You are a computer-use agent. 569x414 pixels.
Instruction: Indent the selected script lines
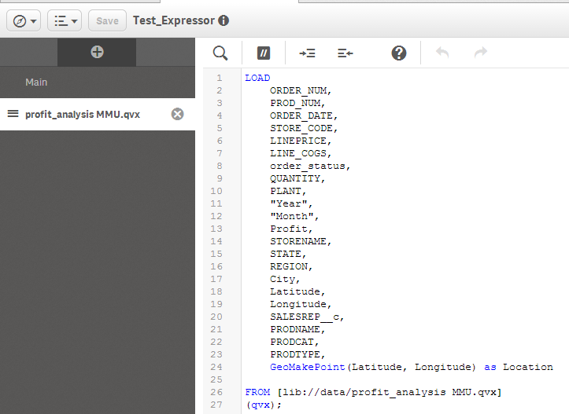[x=307, y=53]
